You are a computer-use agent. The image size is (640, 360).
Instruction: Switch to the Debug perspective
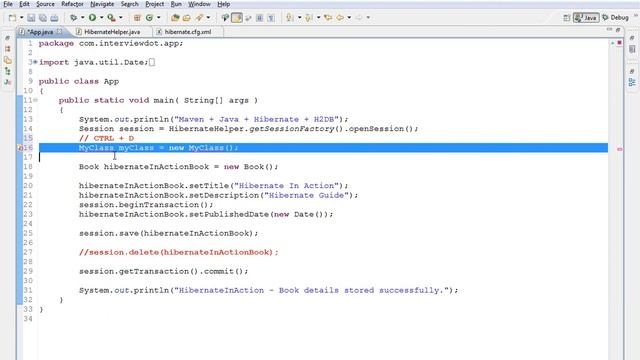[615, 18]
